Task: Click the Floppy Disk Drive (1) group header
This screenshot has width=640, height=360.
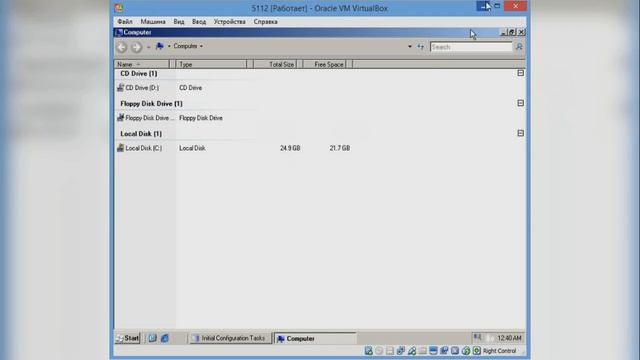Action: 151,104
